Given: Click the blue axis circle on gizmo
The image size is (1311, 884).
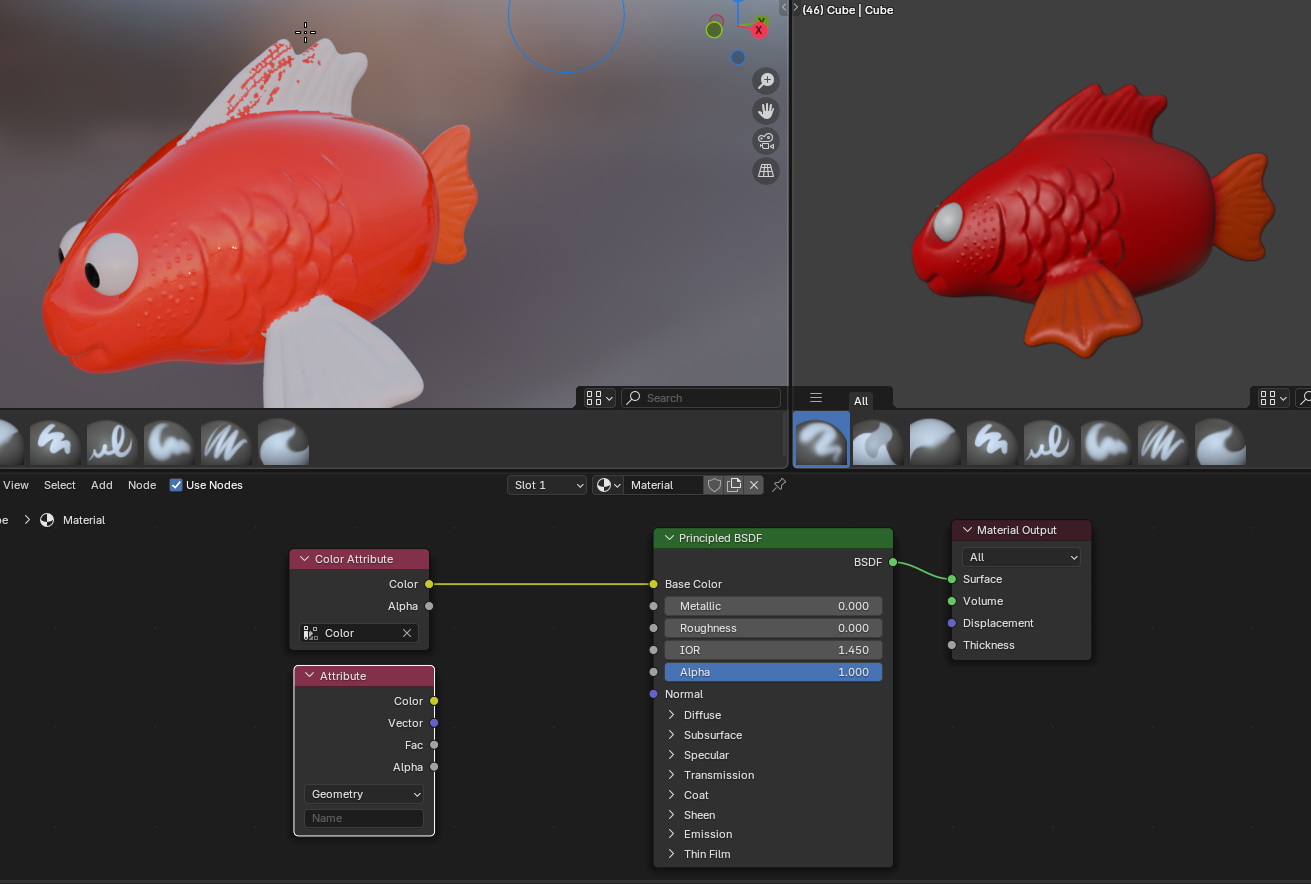Looking at the screenshot, I should point(738,58).
